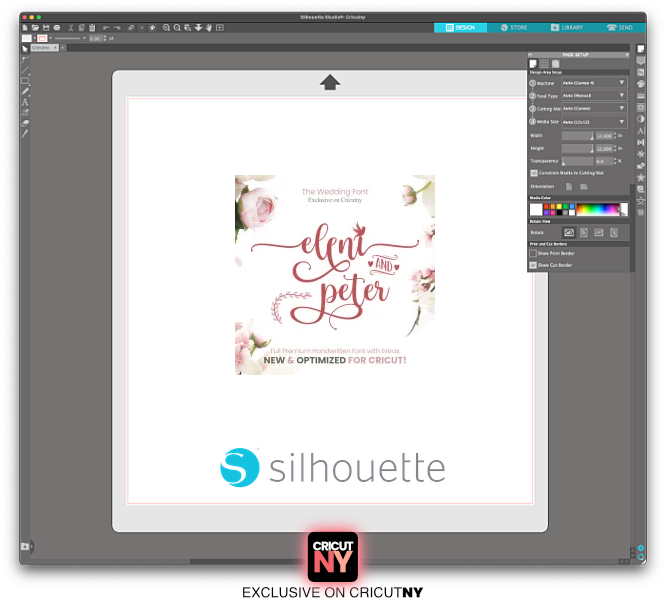Click the line thickness value field

(x=95, y=38)
